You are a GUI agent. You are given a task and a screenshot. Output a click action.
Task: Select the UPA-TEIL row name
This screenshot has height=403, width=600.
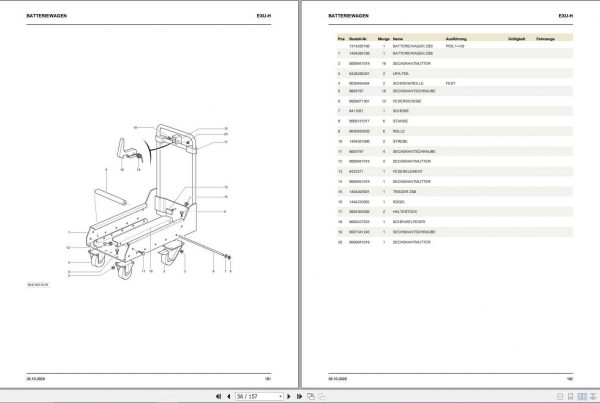click(x=401, y=73)
